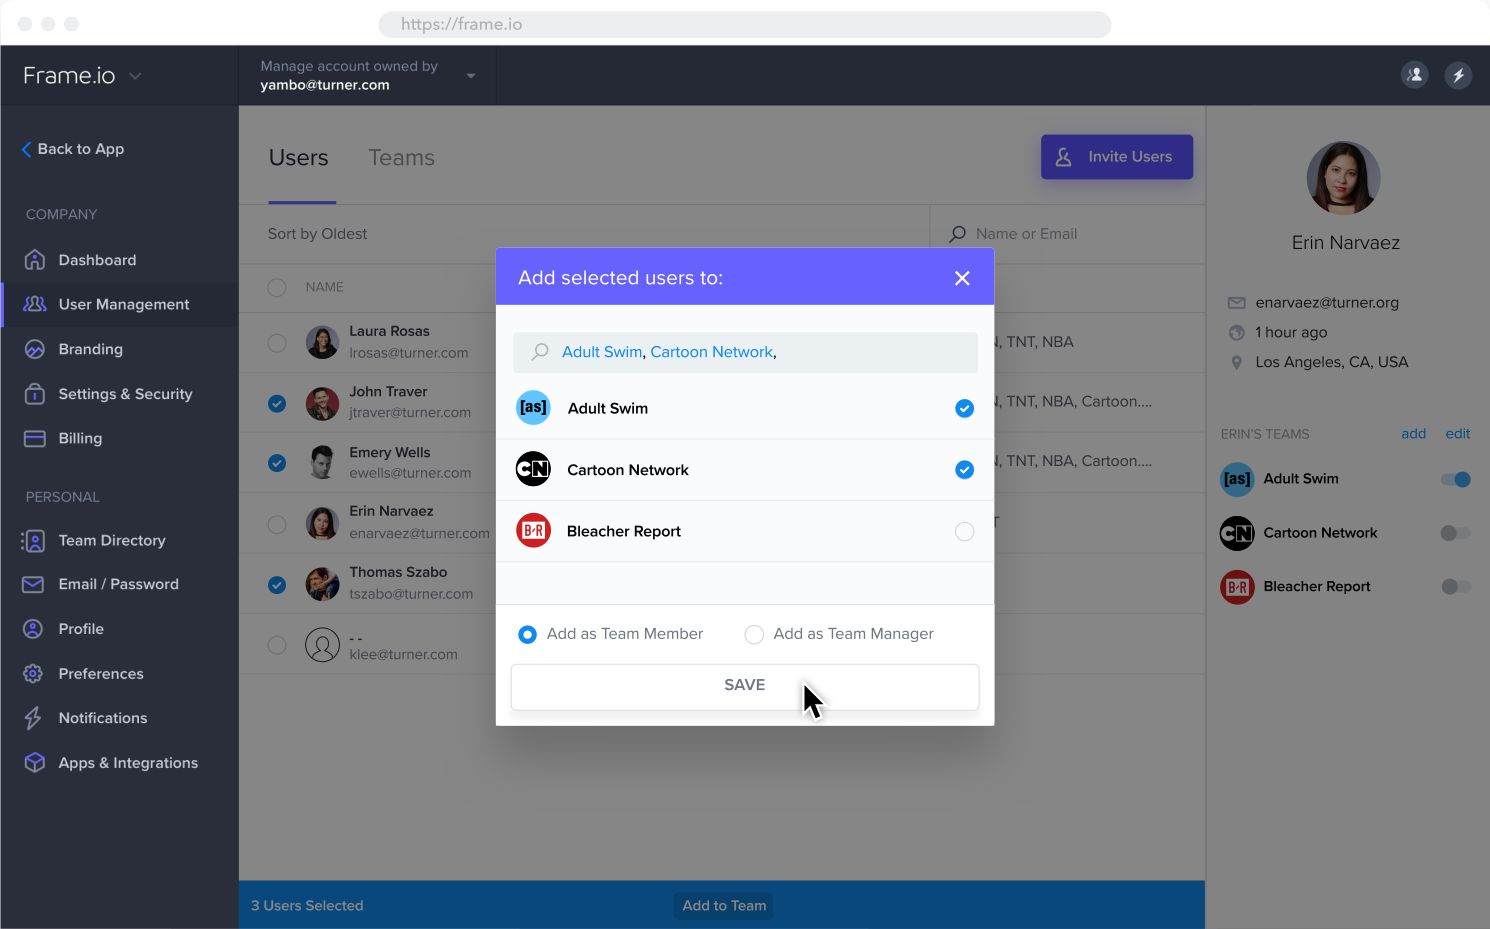Check Bleacher Report in the team list
The image size is (1490, 929).
point(964,532)
